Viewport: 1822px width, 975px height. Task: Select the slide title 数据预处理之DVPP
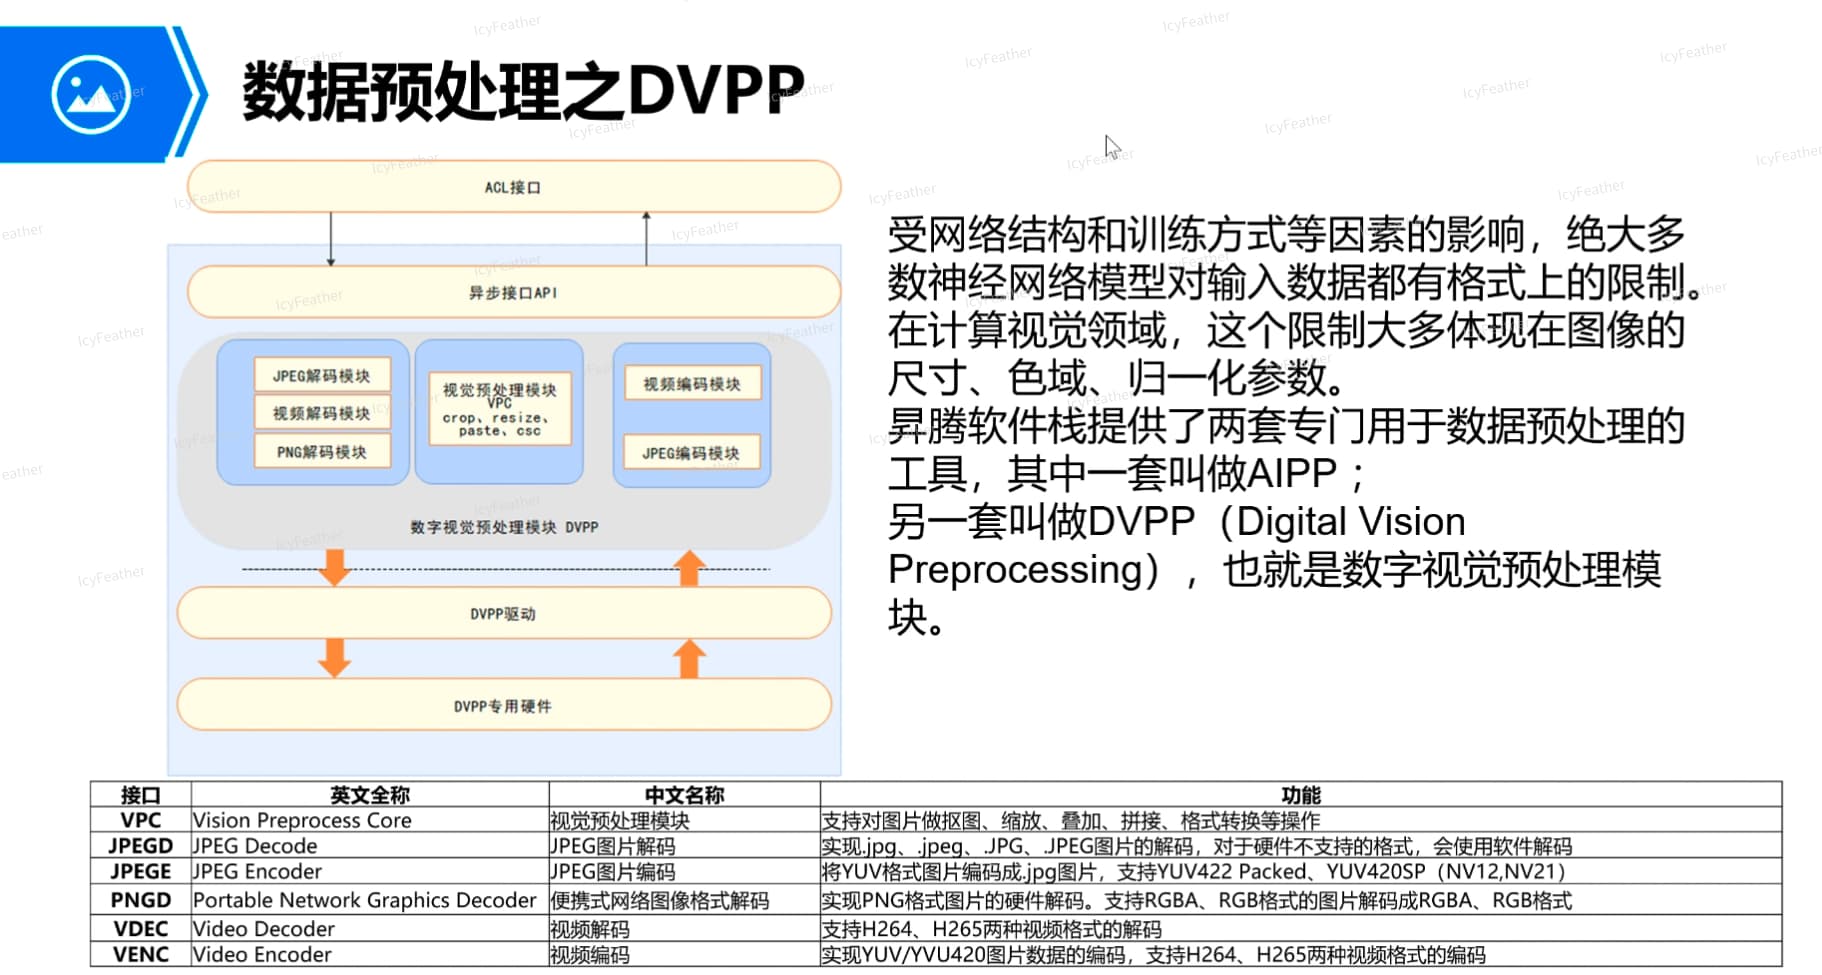523,91
